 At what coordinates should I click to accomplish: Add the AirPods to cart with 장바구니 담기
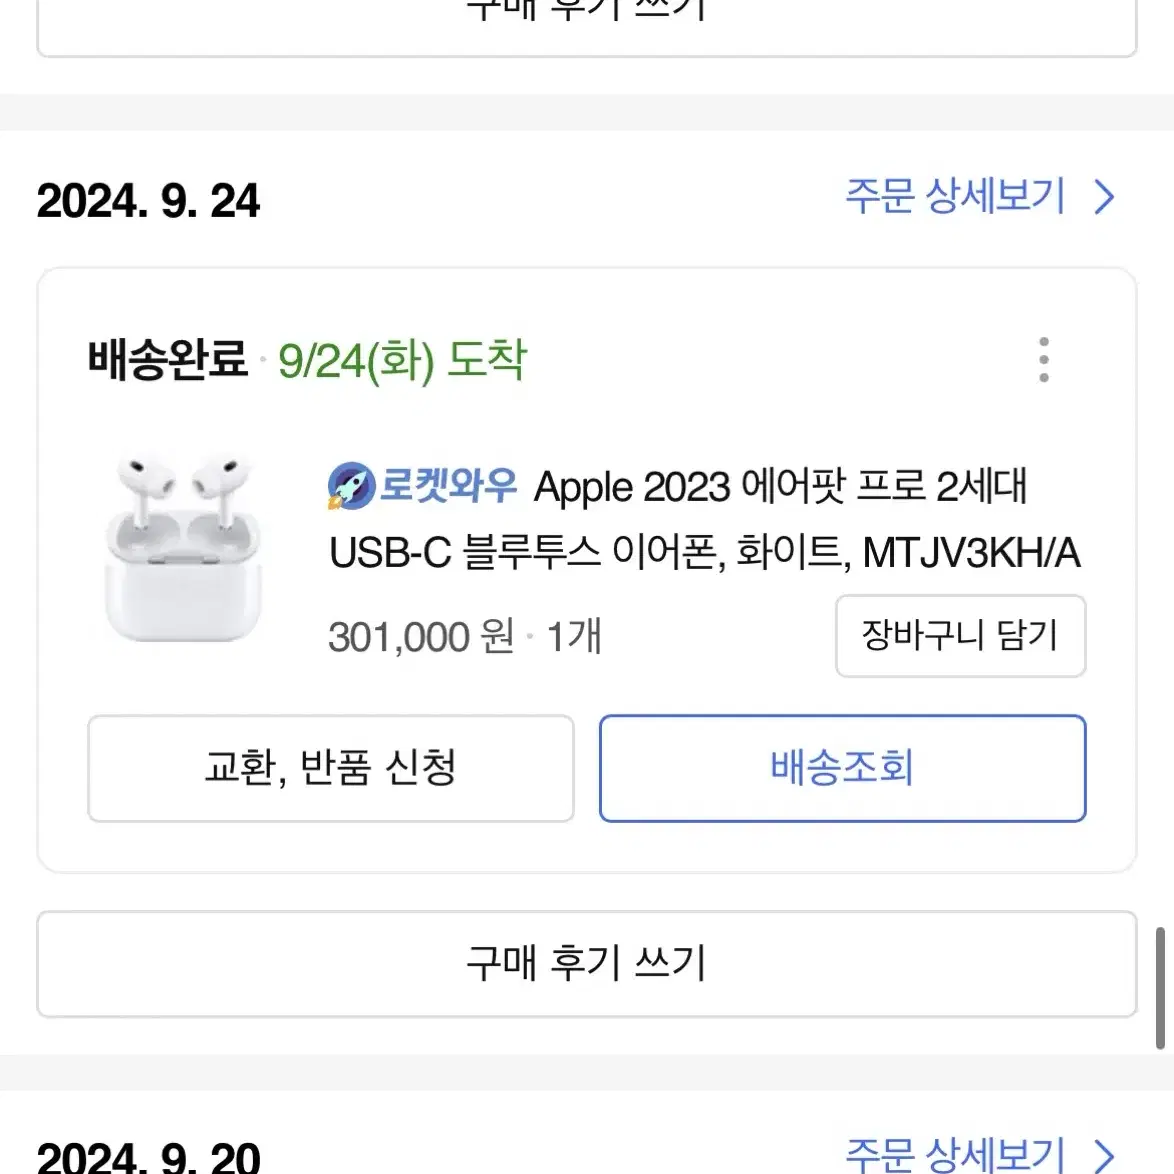tap(961, 636)
